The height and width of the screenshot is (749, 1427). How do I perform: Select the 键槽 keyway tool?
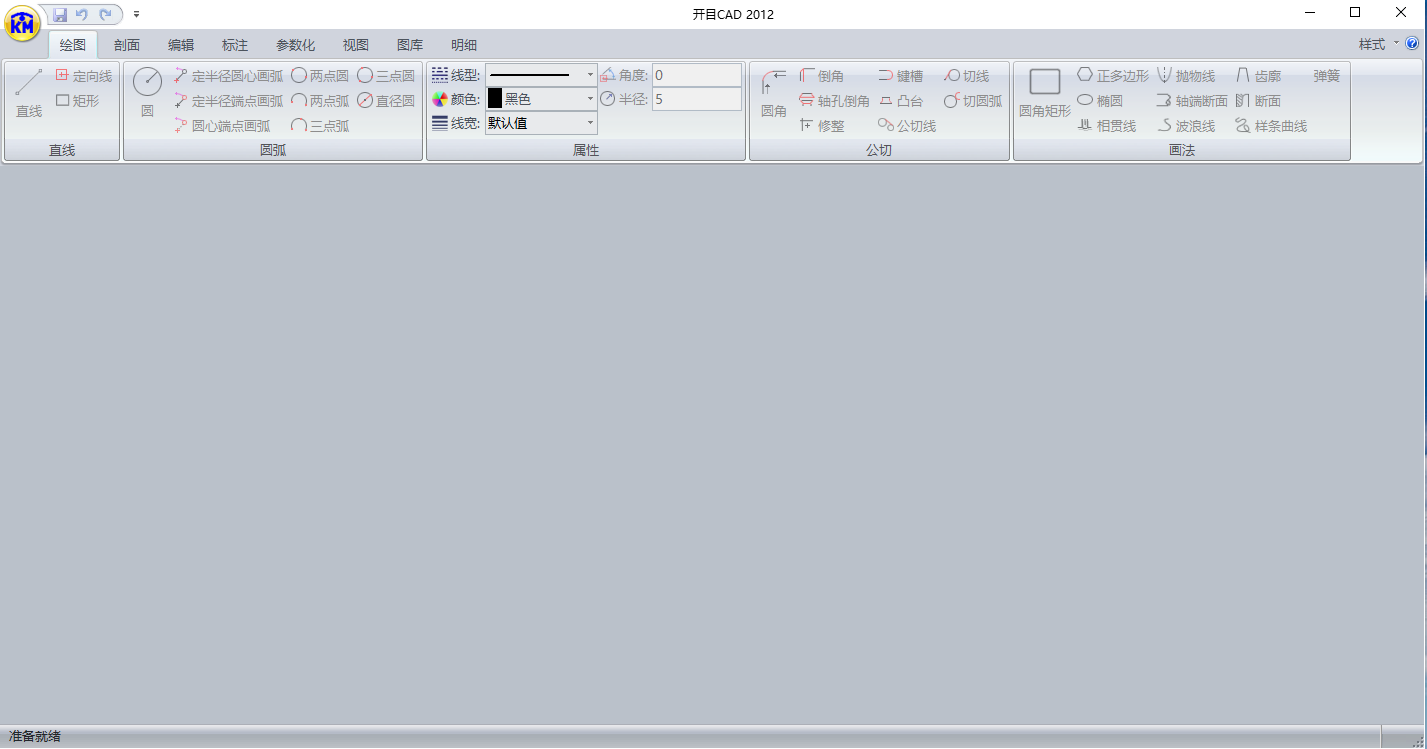tap(900, 76)
